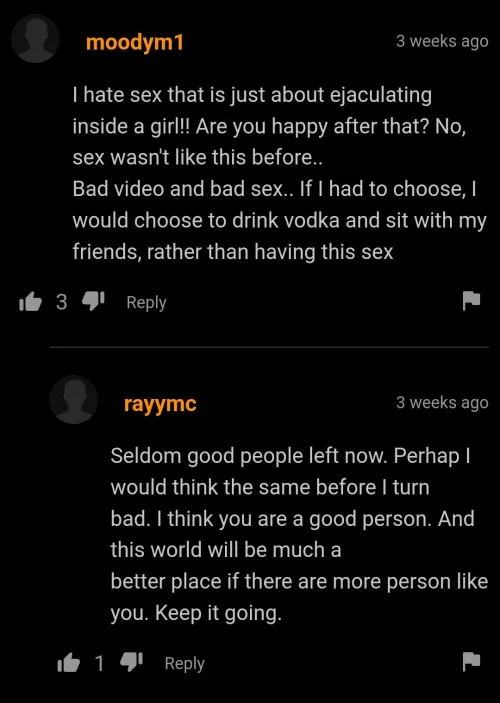This screenshot has height=703, width=500.
Task: Click the divider line between the comments
Action: click(269, 347)
